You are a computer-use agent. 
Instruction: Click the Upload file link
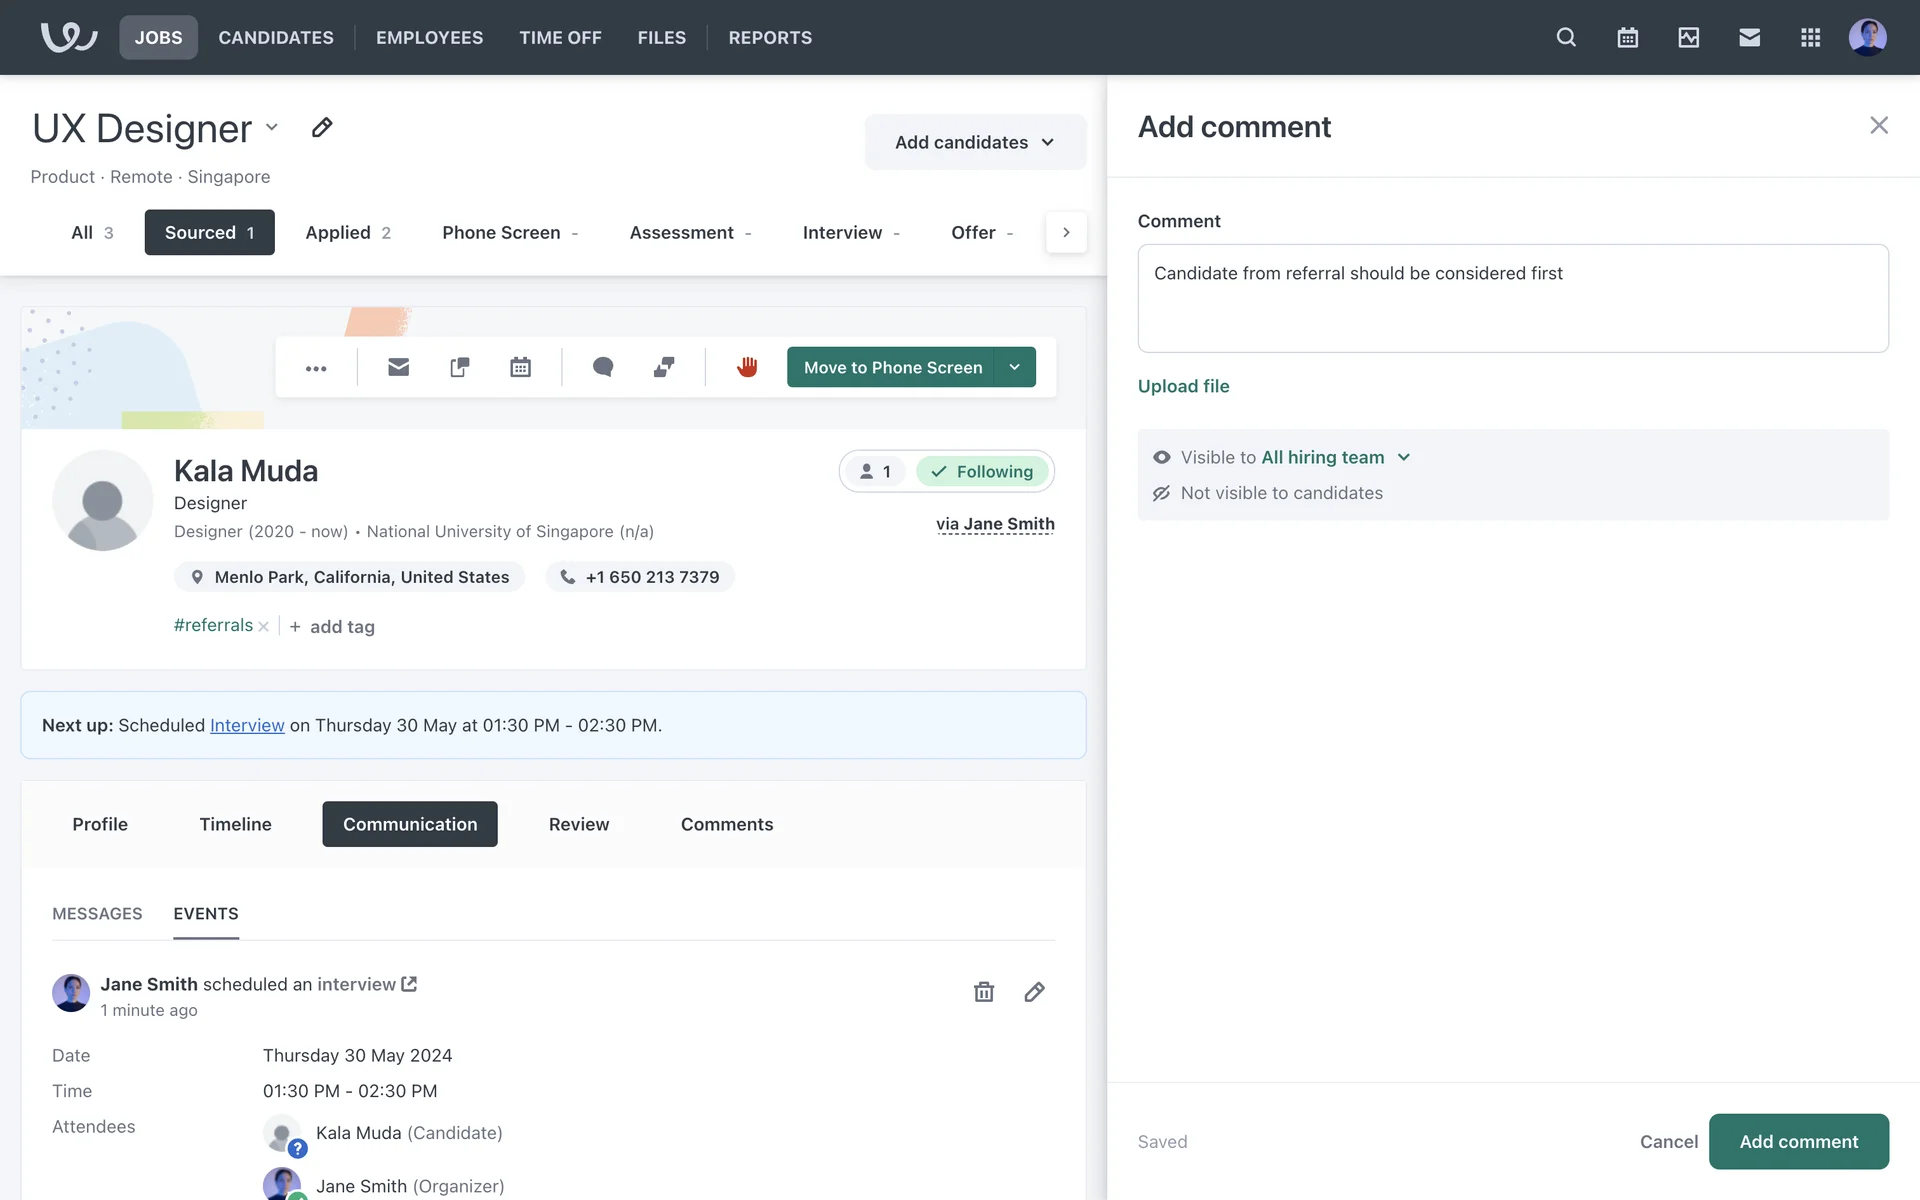[1183, 386]
